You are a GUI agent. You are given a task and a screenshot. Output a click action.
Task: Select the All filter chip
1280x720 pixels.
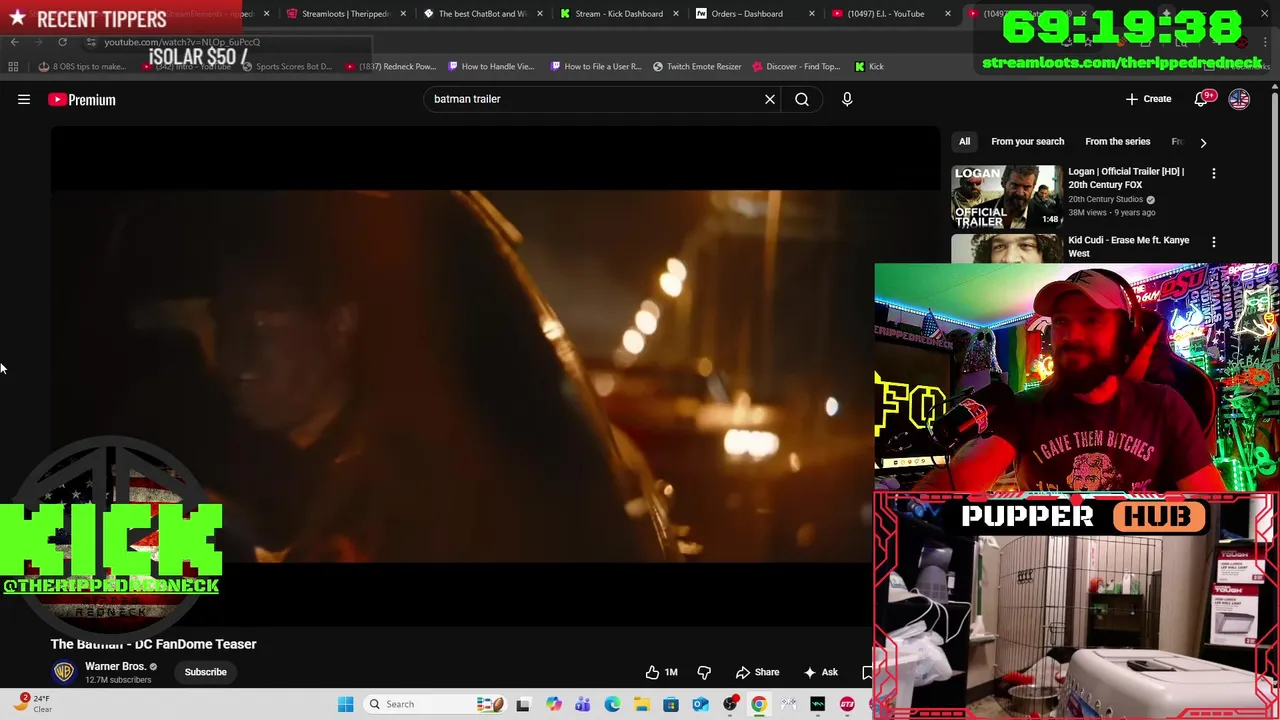pyautogui.click(x=964, y=141)
